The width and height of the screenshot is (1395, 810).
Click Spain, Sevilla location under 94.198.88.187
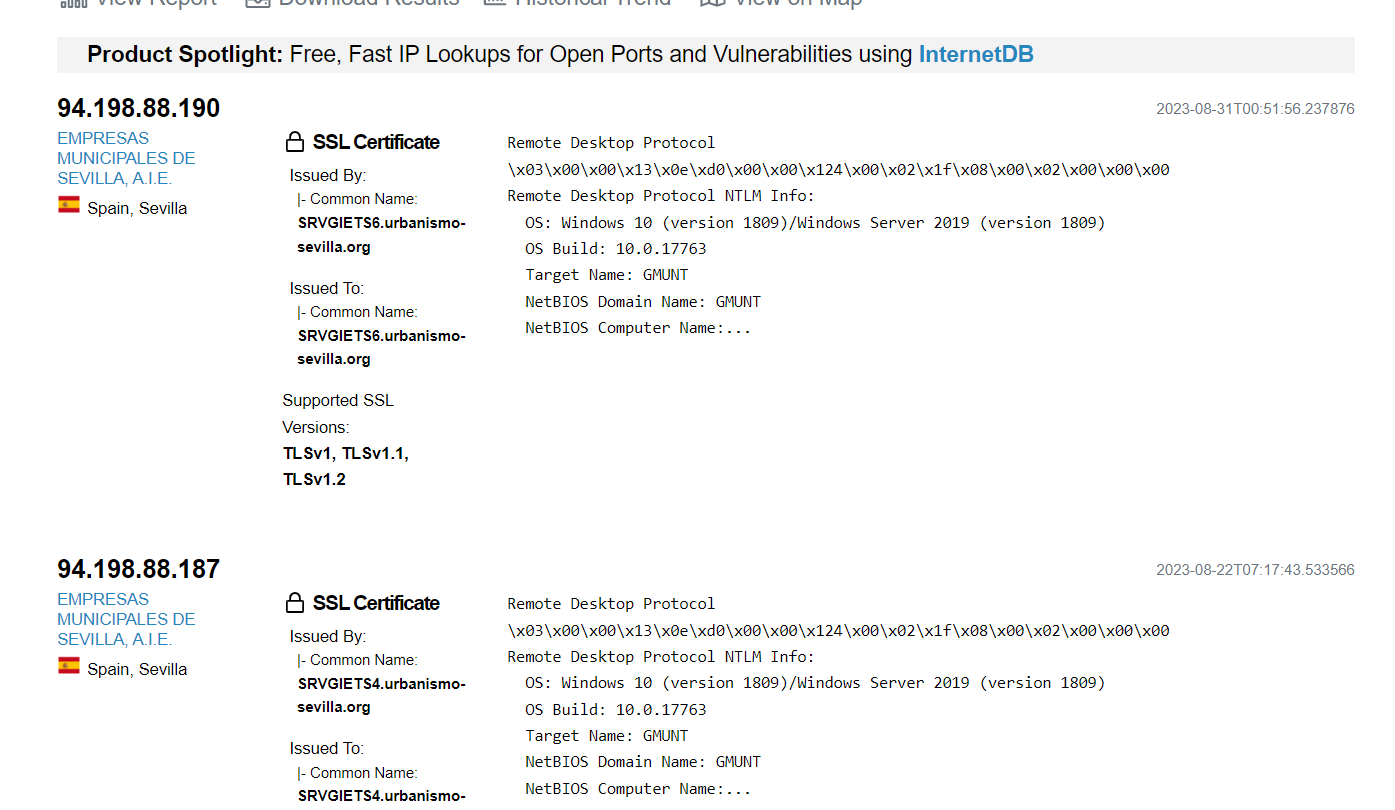137,669
